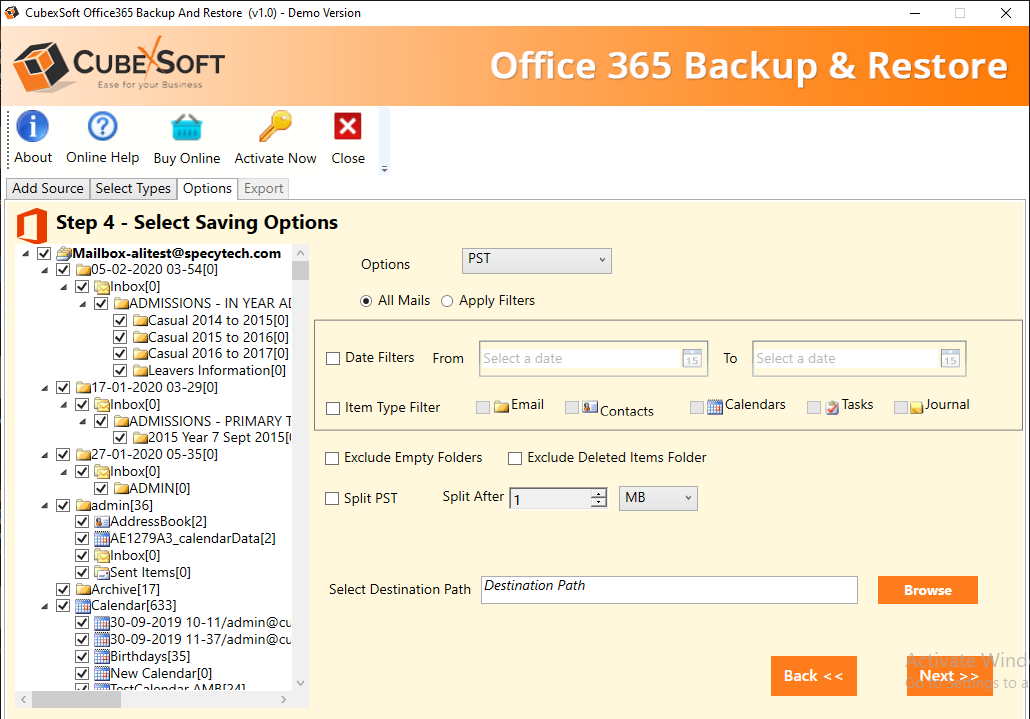Click the Back << button
The height and width of the screenshot is (719, 1030).
coord(813,676)
